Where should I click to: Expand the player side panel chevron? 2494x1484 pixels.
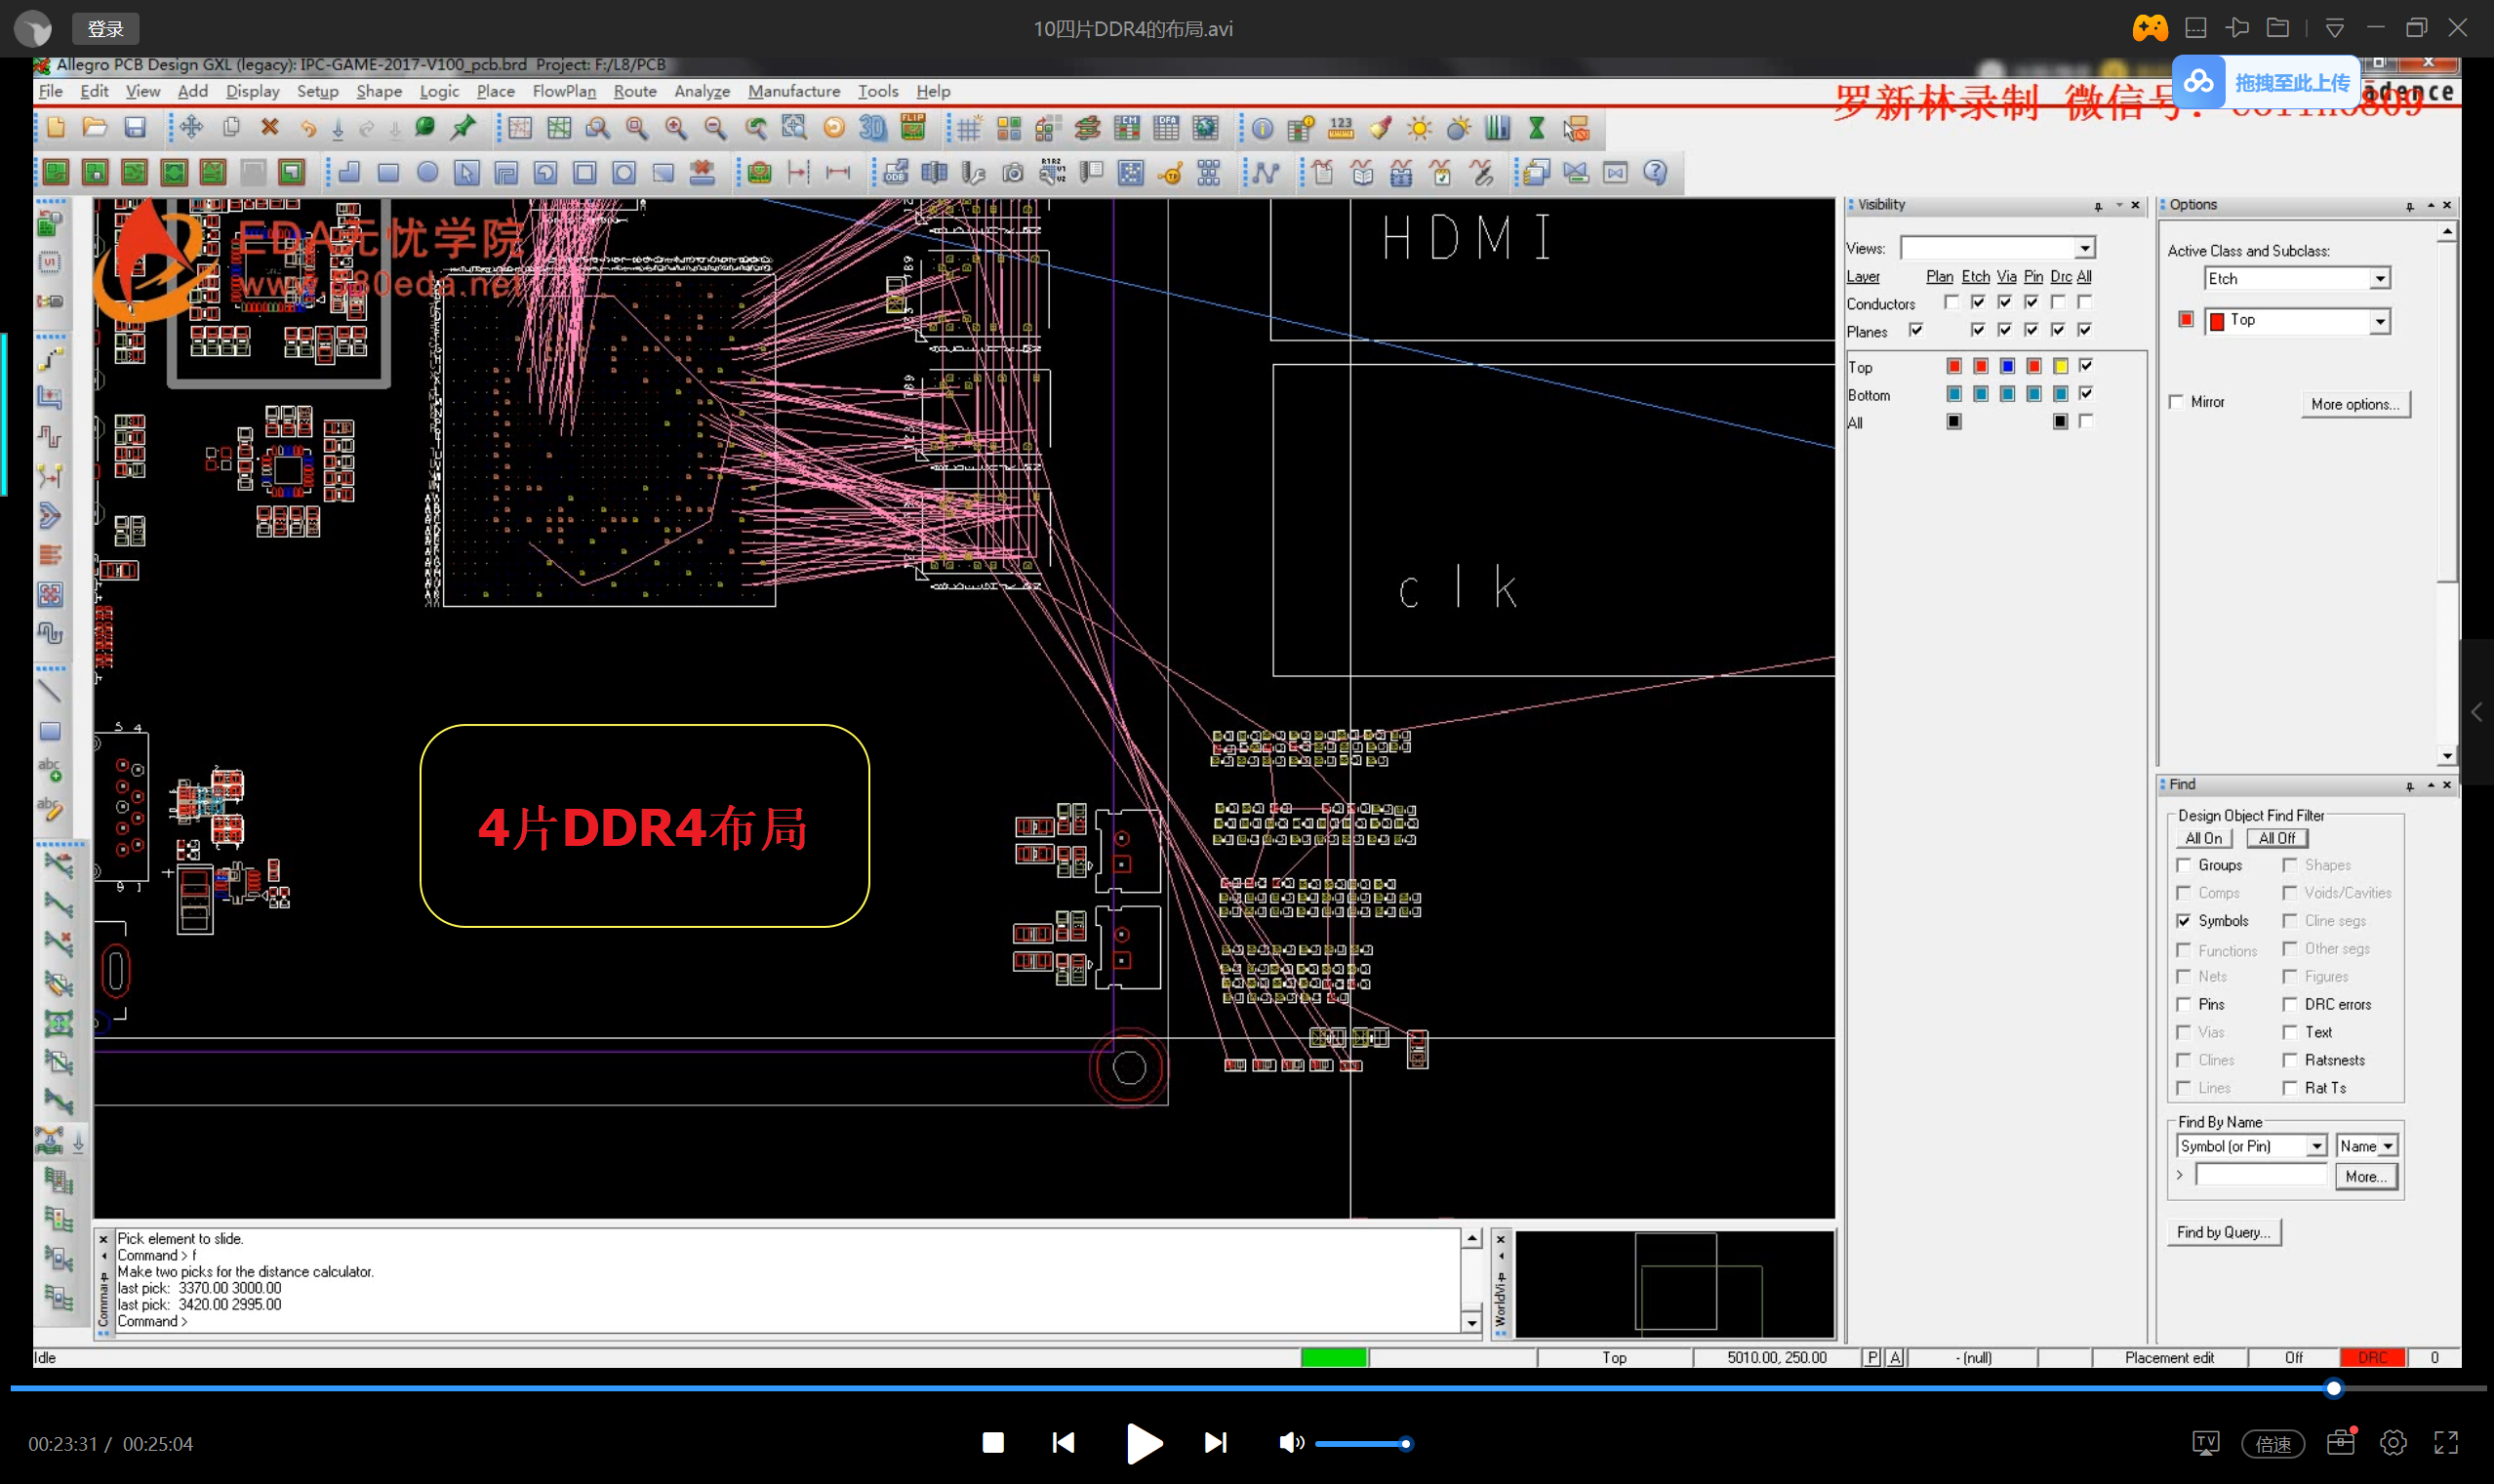coord(2477,712)
